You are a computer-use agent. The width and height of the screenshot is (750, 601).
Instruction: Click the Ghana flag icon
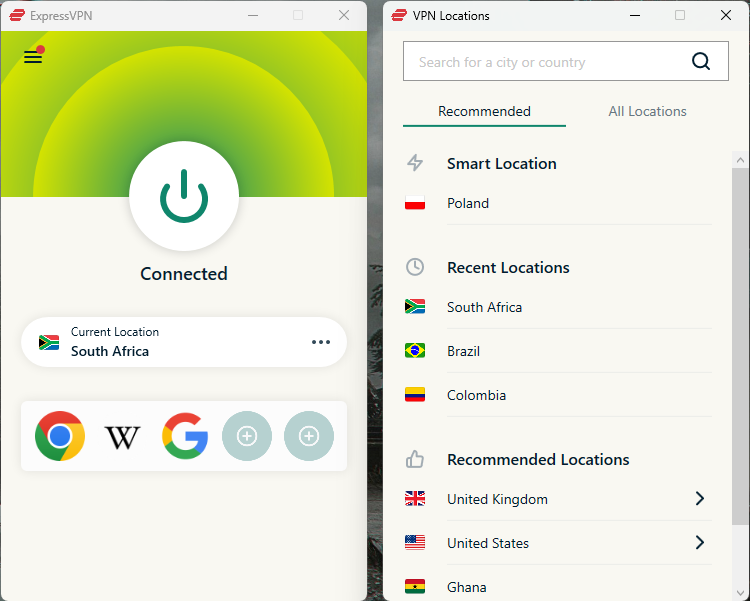(x=415, y=587)
